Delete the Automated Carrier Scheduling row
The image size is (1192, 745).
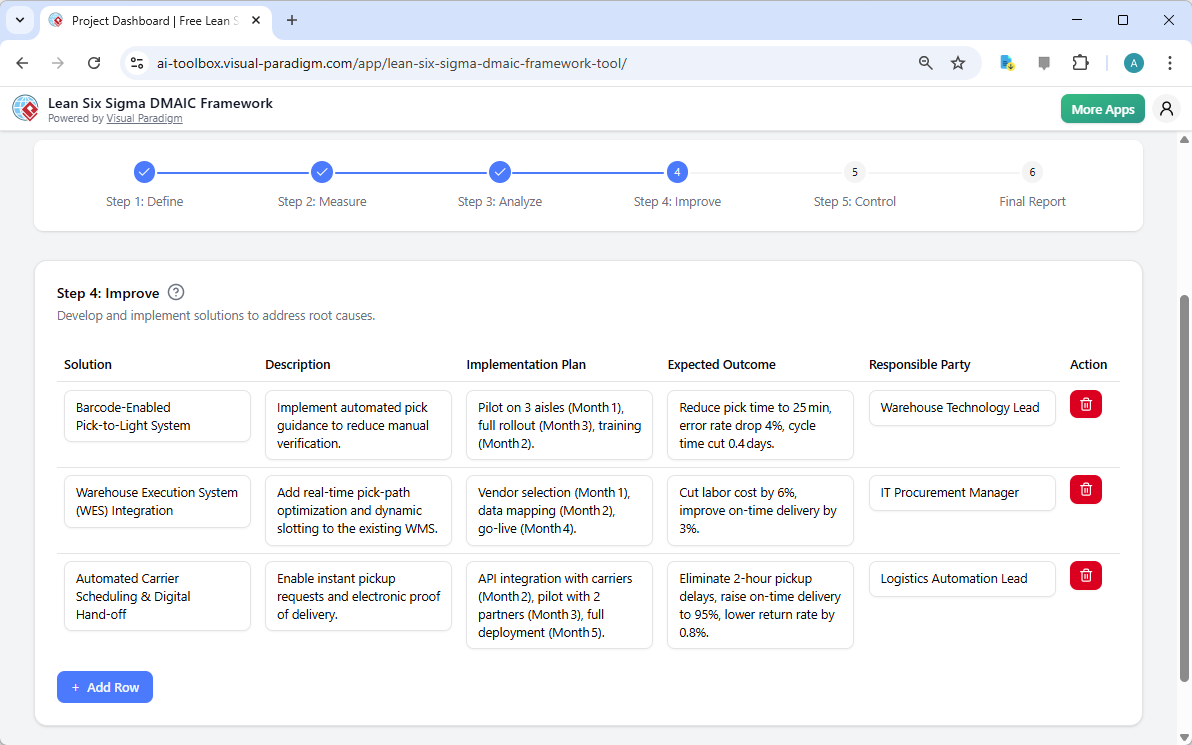pos(1085,575)
